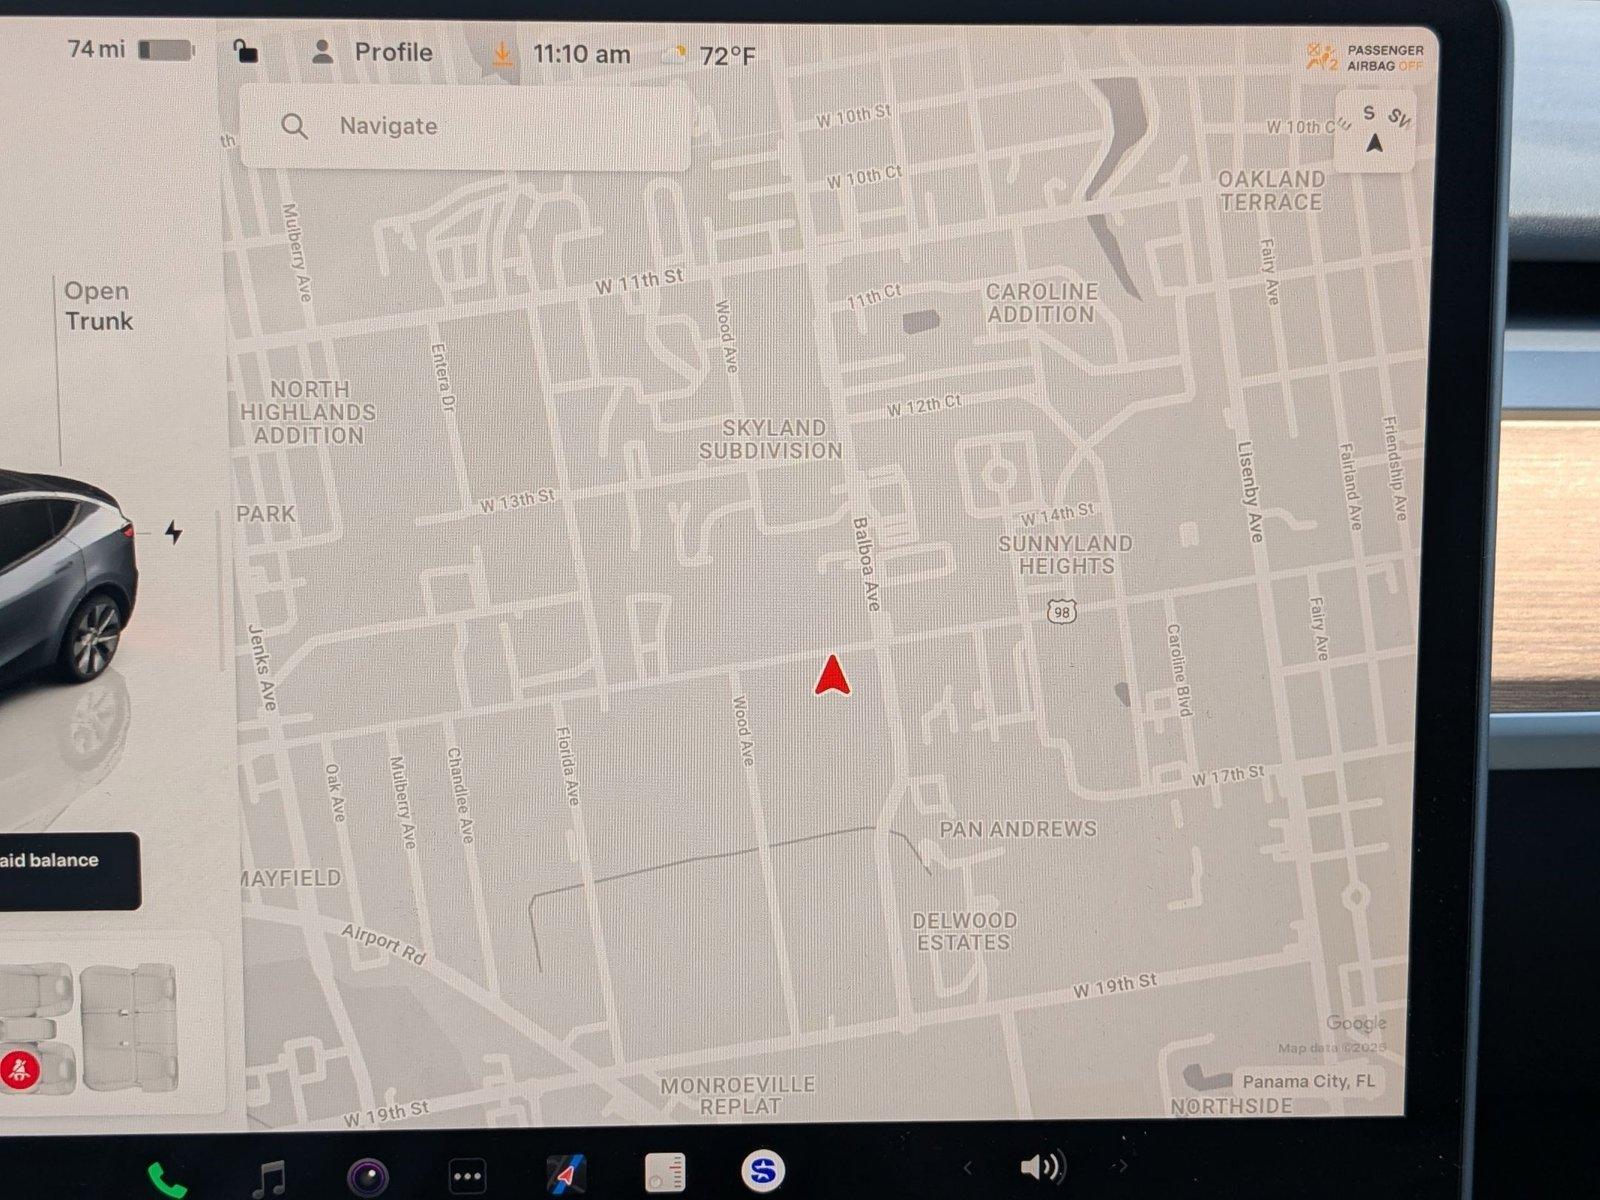Tap the Open Trunk button
This screenshot has height=1200, width=1600.
pos(98,306)
